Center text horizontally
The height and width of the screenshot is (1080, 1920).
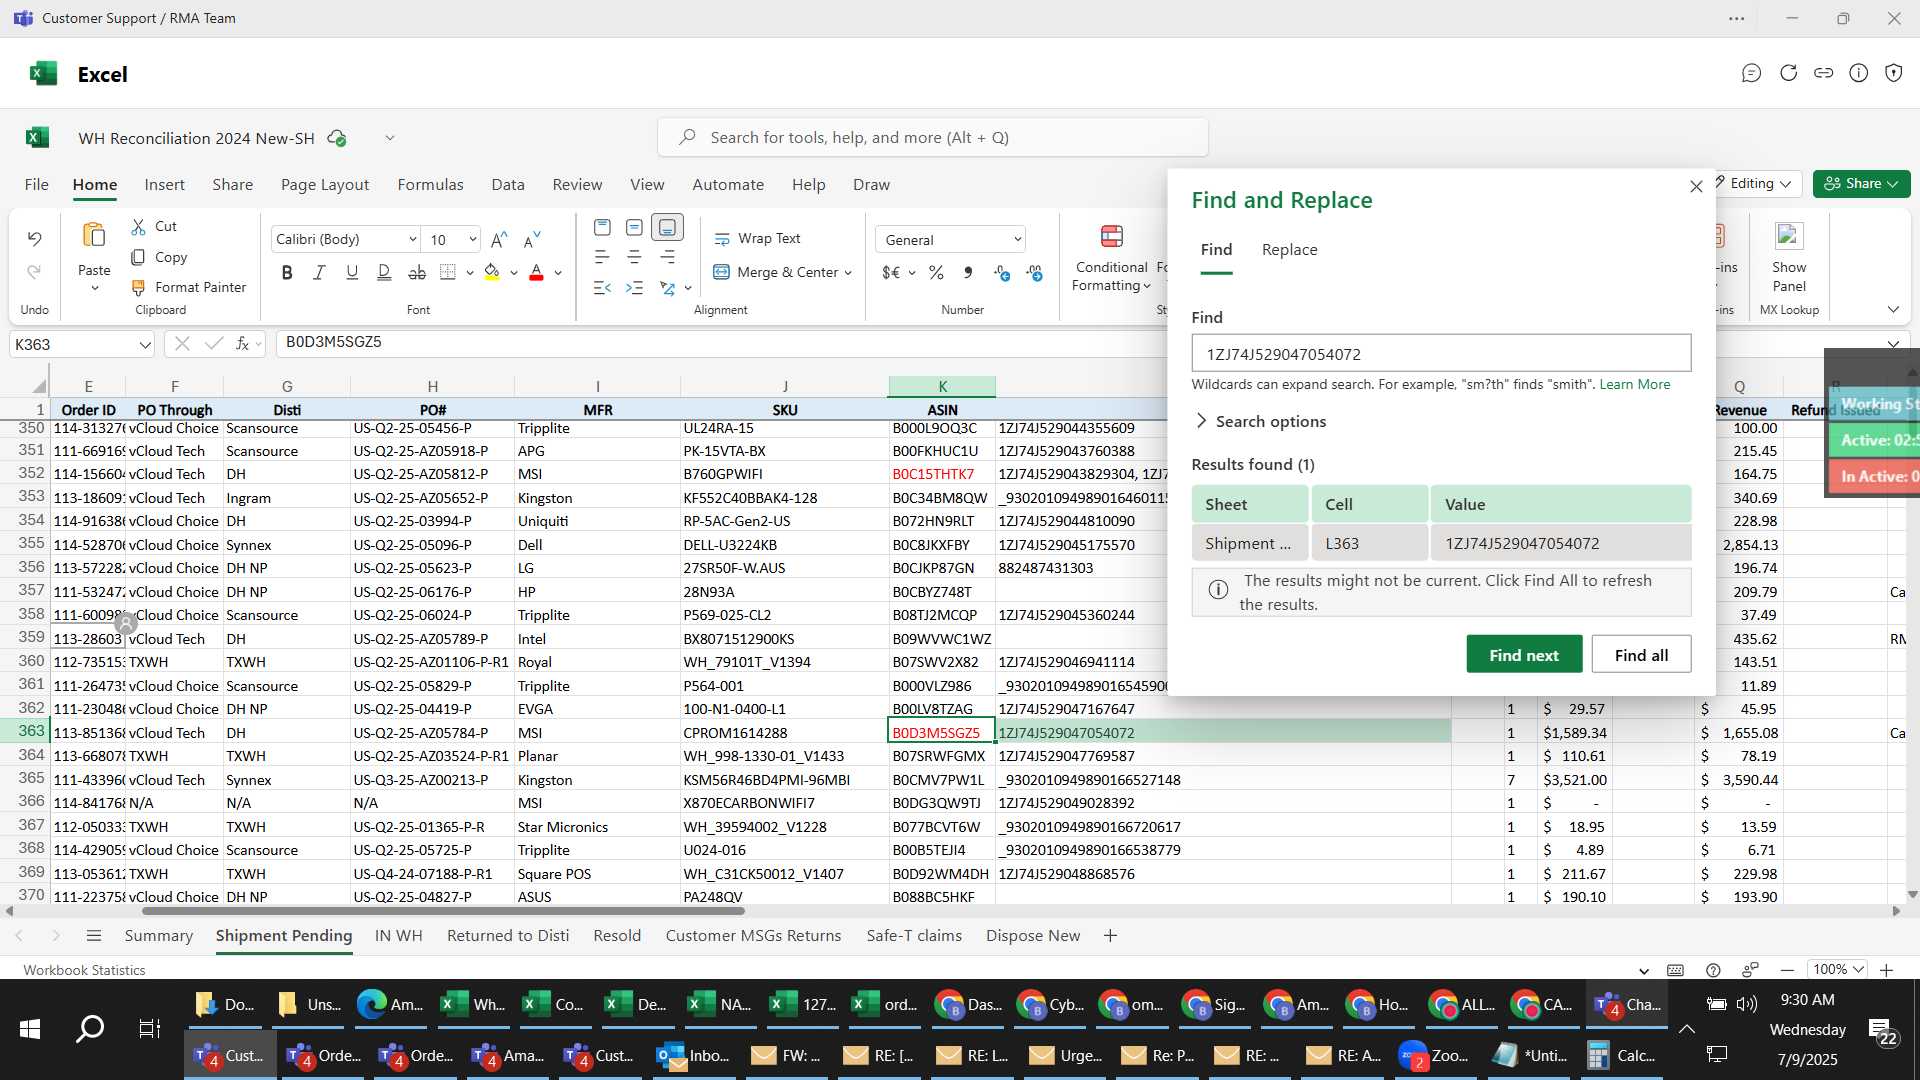coord(634,258)
